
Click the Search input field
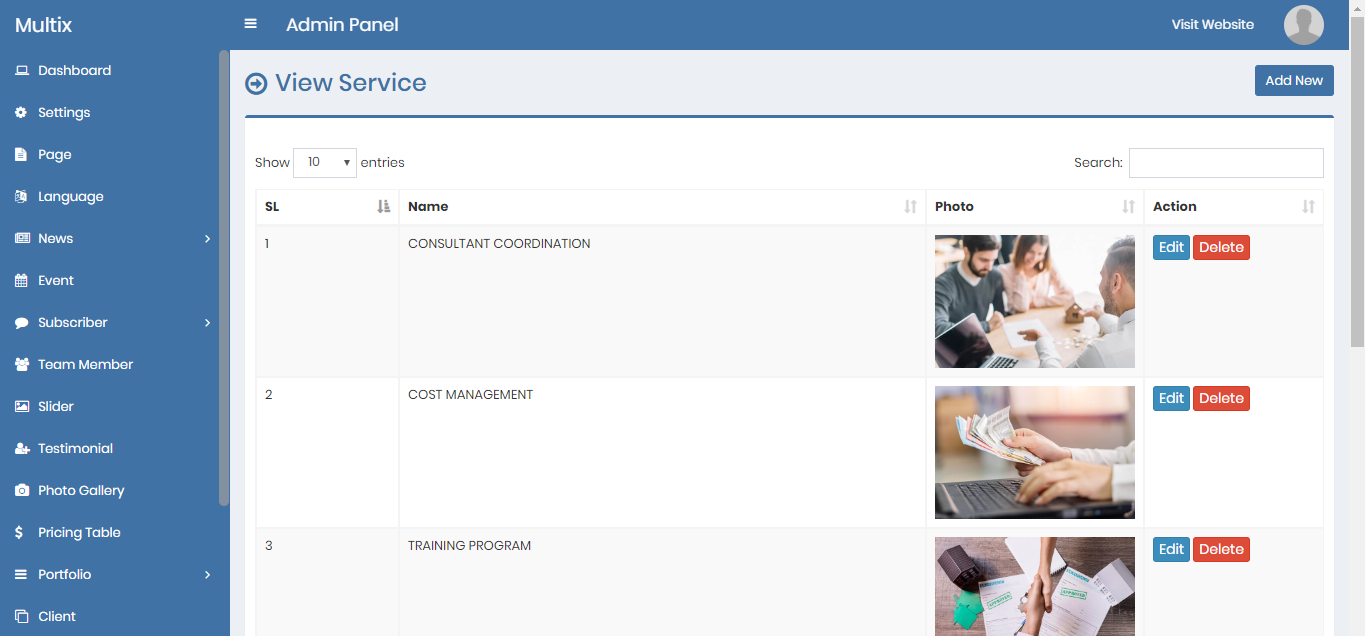[1225, 163]
